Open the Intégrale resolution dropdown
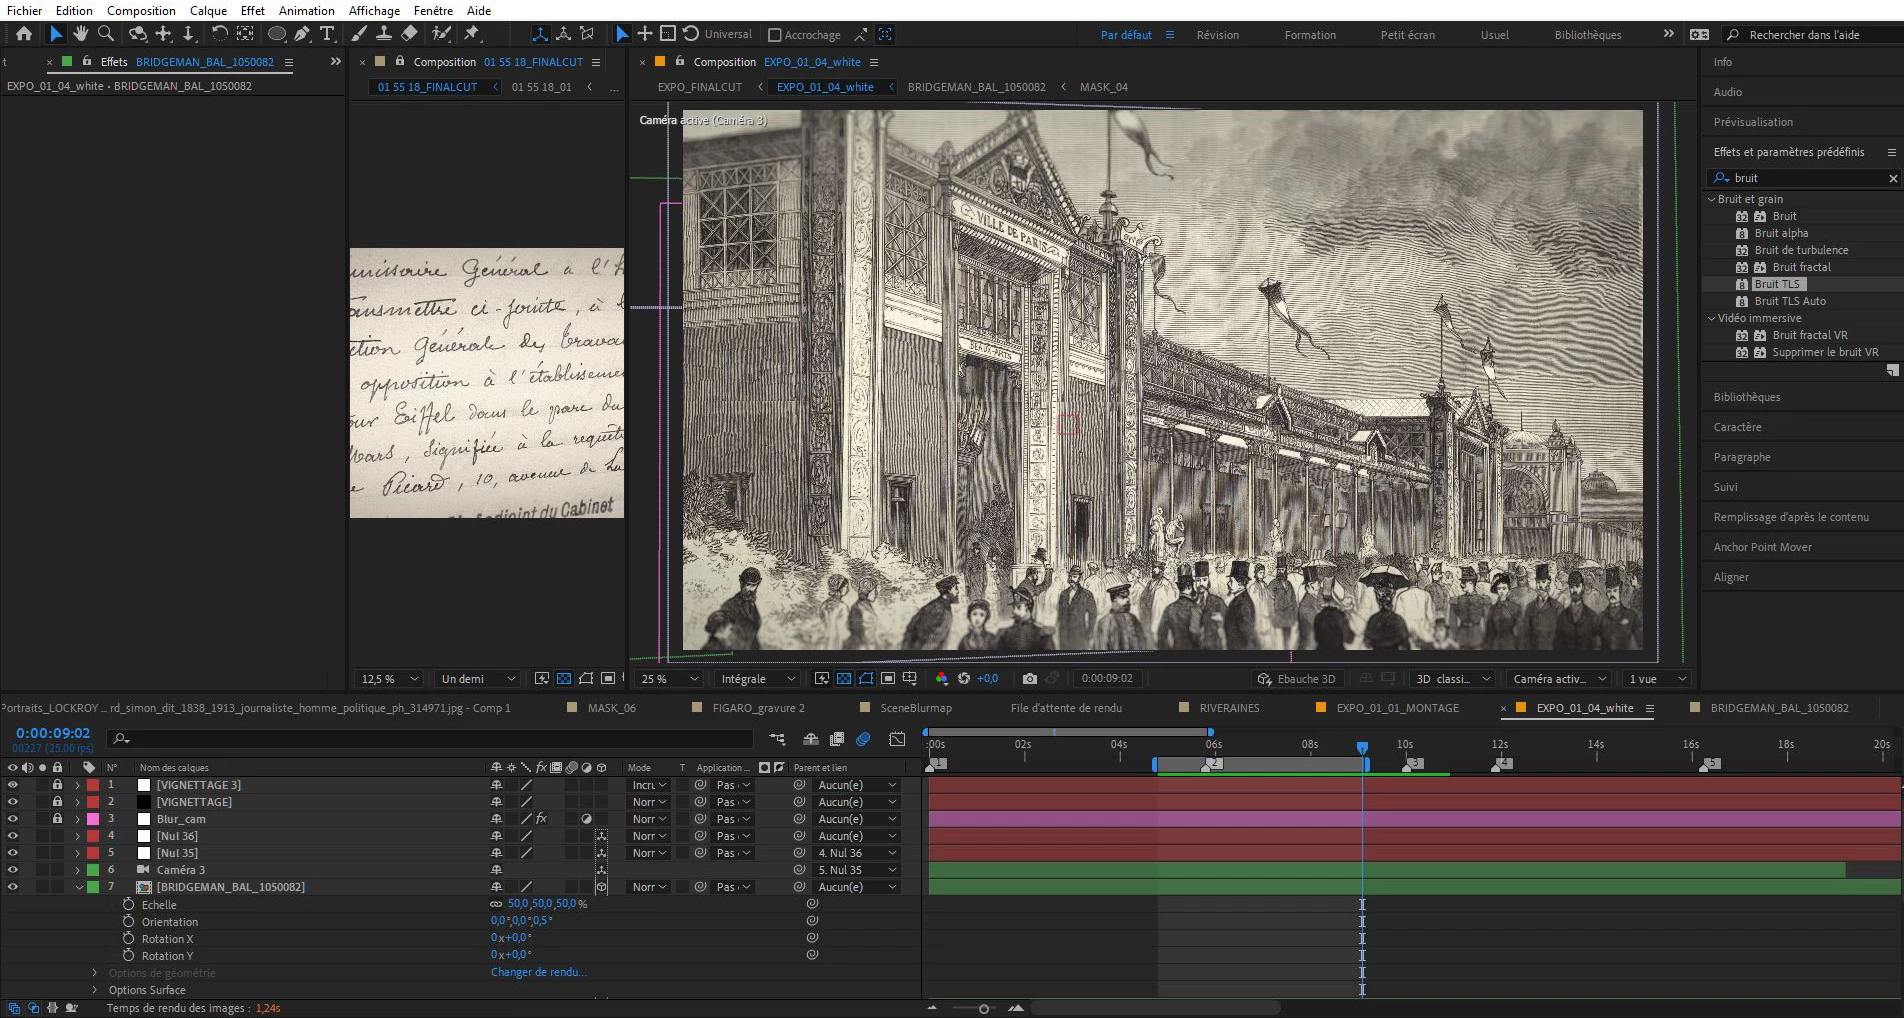 point(757,679)
